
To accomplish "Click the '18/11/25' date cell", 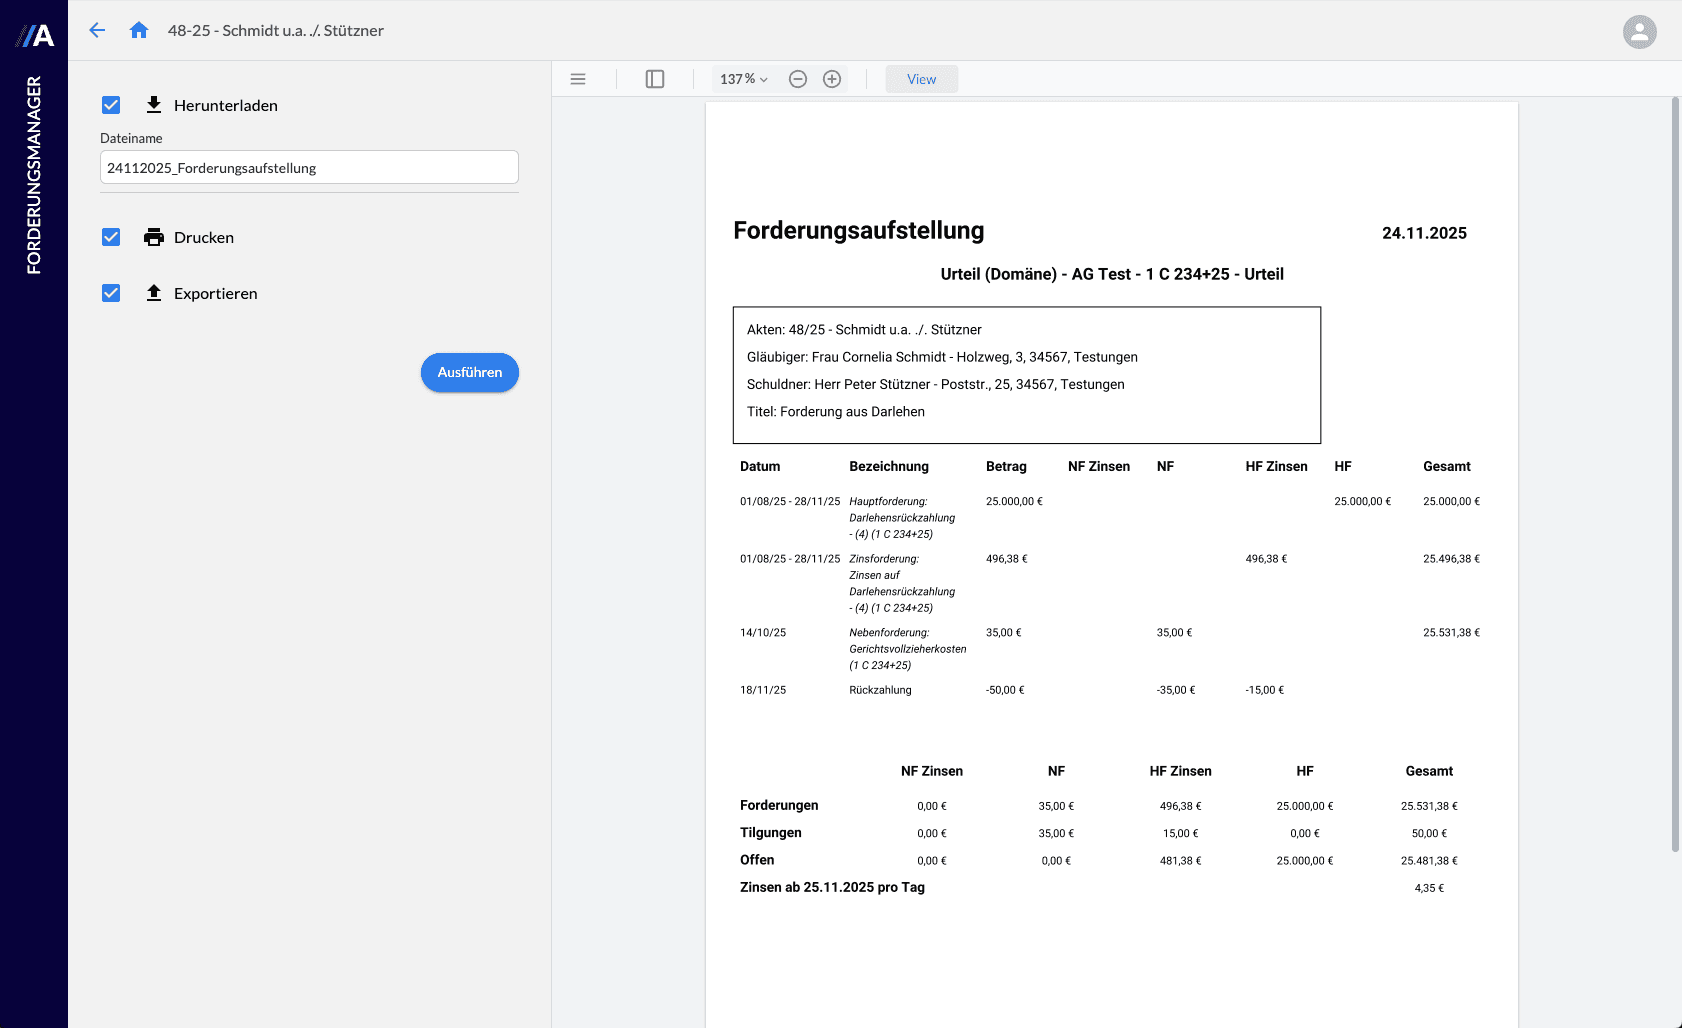I will pyautogui.click(x=763, y=690).
